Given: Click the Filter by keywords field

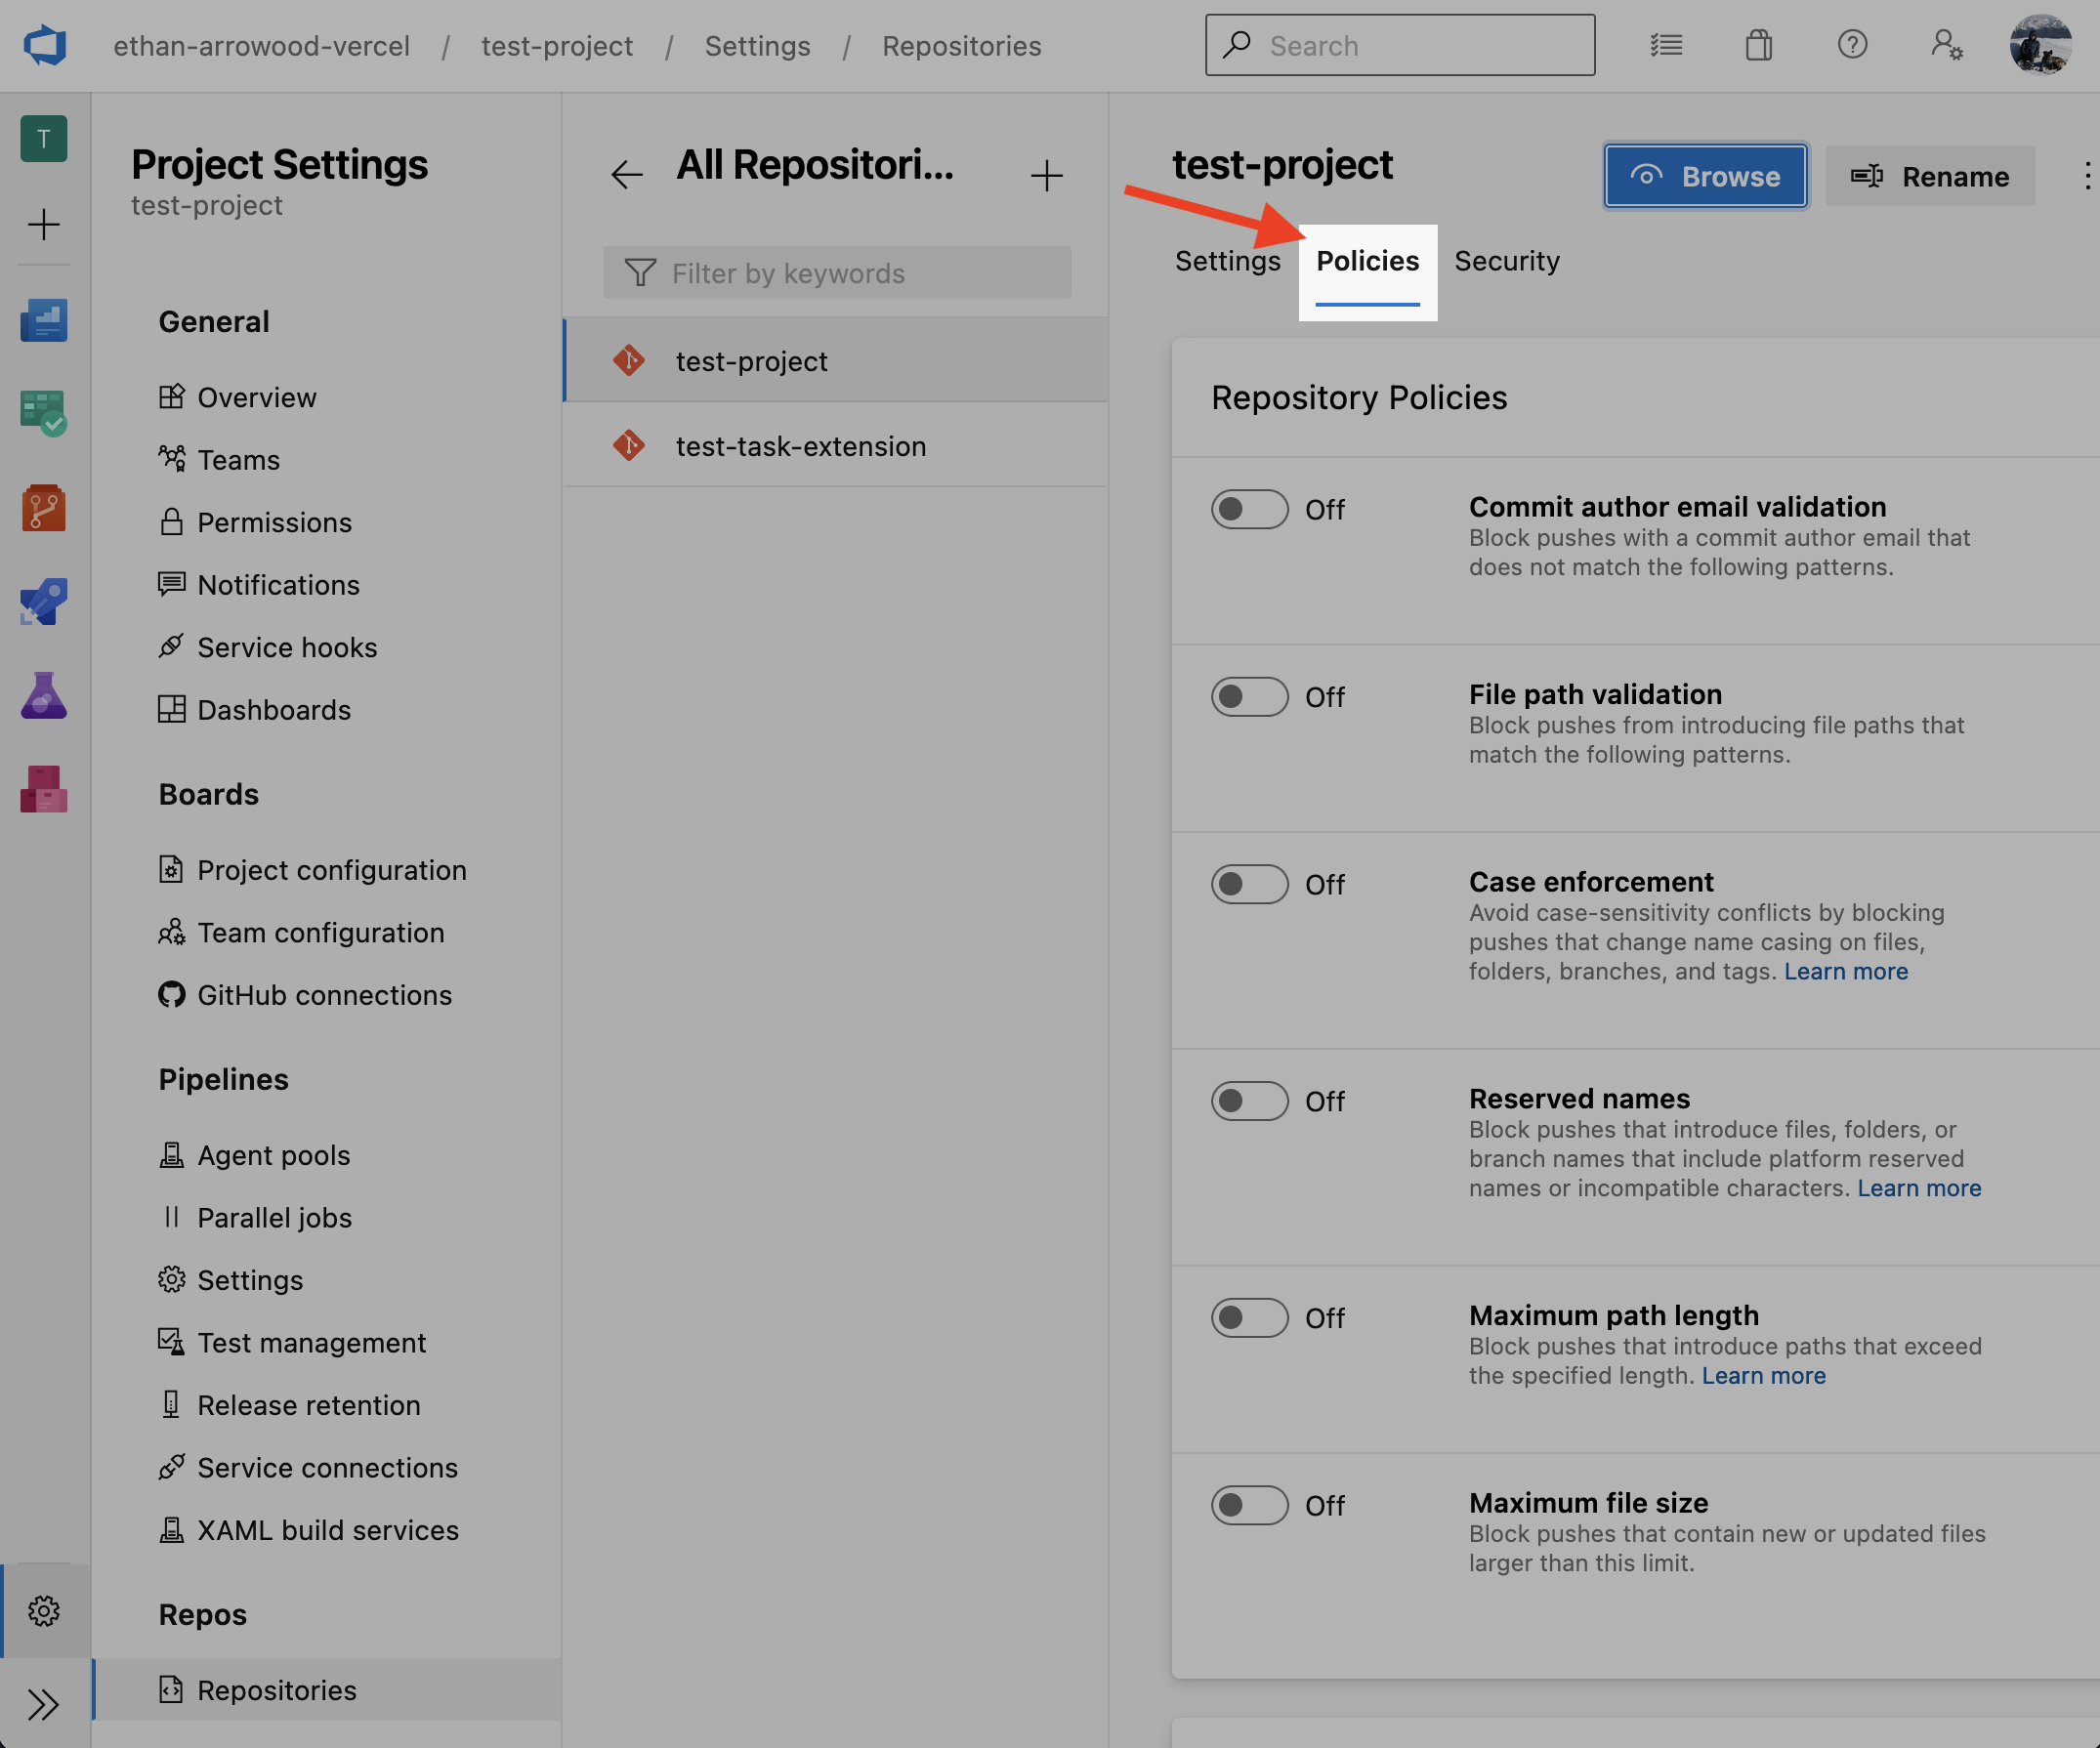Looking at the screenshot, I should point(837,272).
